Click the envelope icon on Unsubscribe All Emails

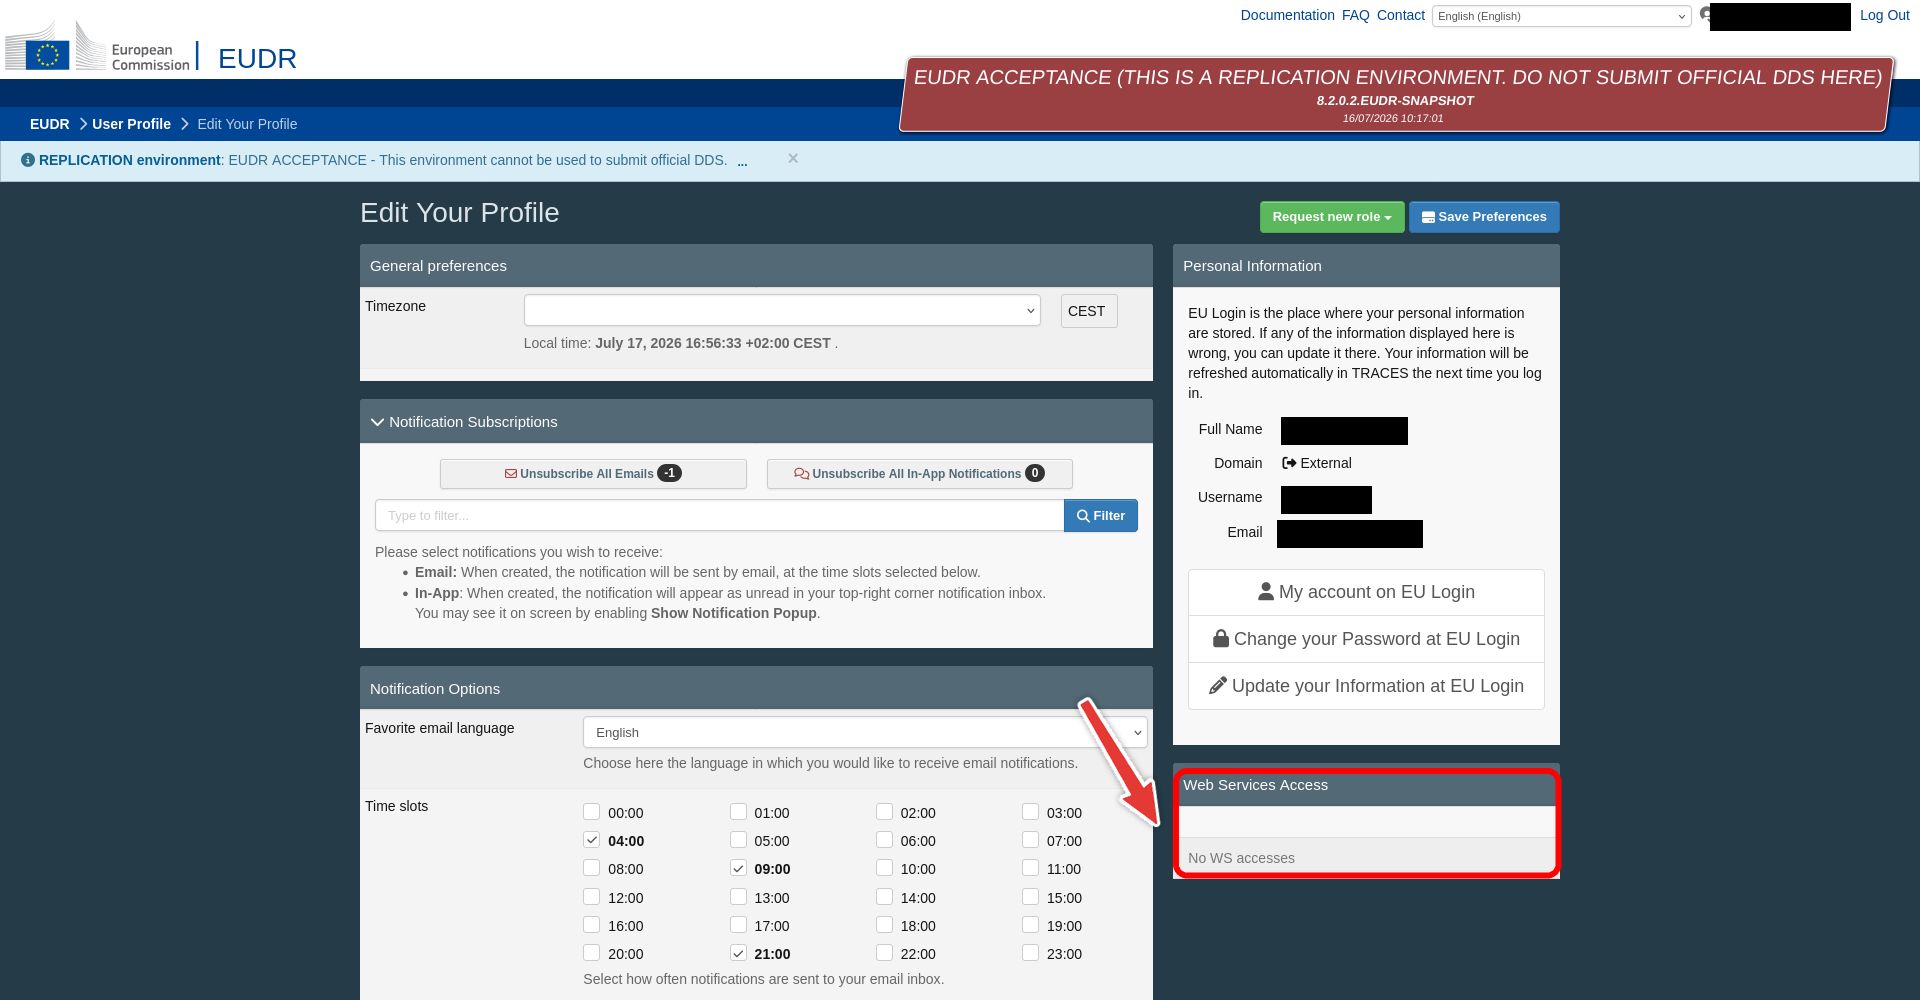pos(511,474)
